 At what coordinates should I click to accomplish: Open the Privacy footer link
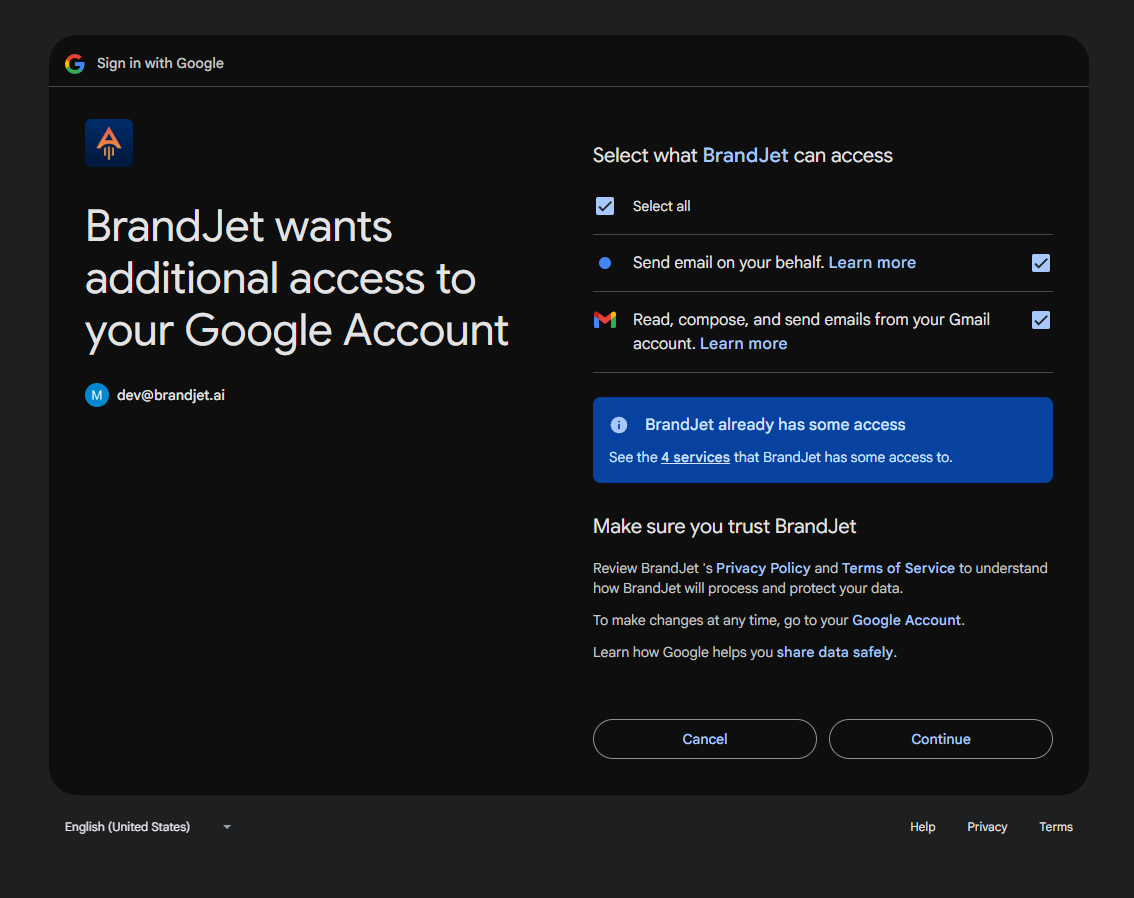986,826
